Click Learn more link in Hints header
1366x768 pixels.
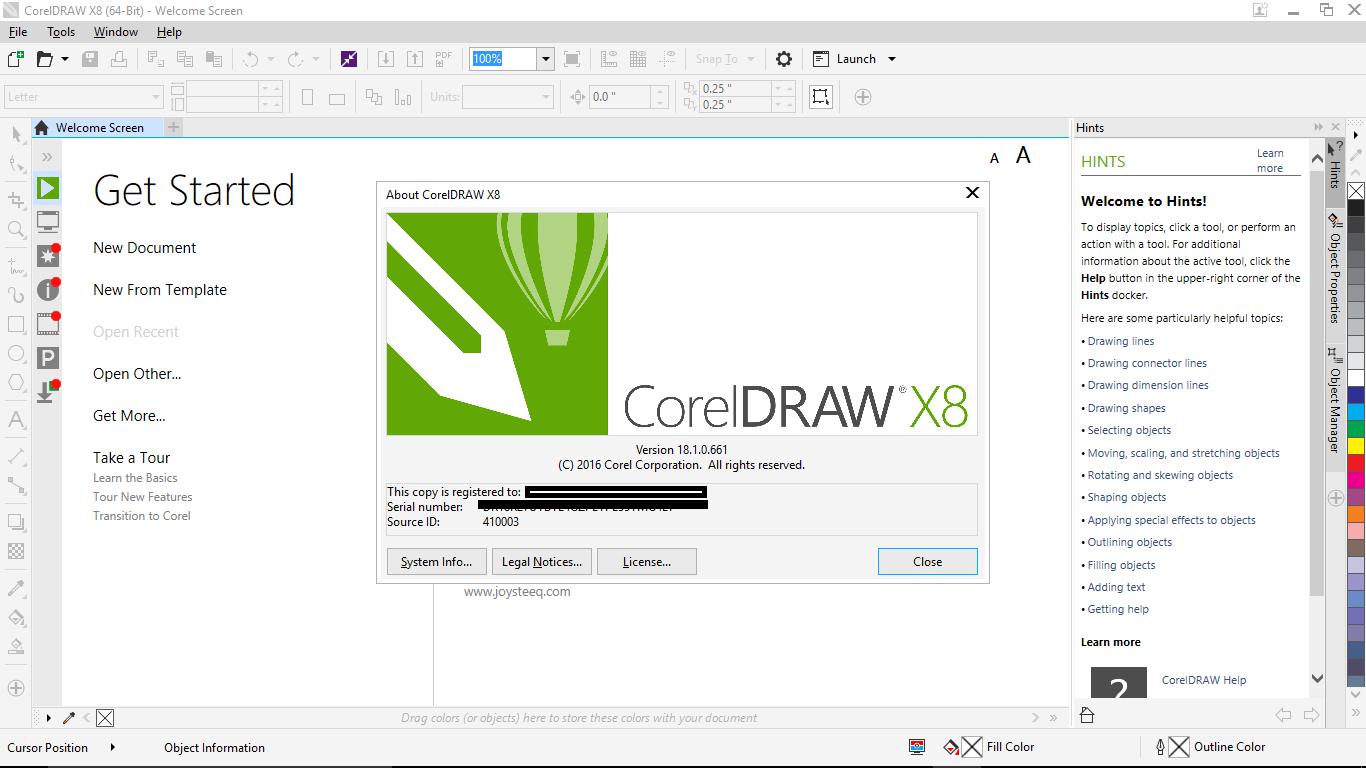tap(1270, 161)
